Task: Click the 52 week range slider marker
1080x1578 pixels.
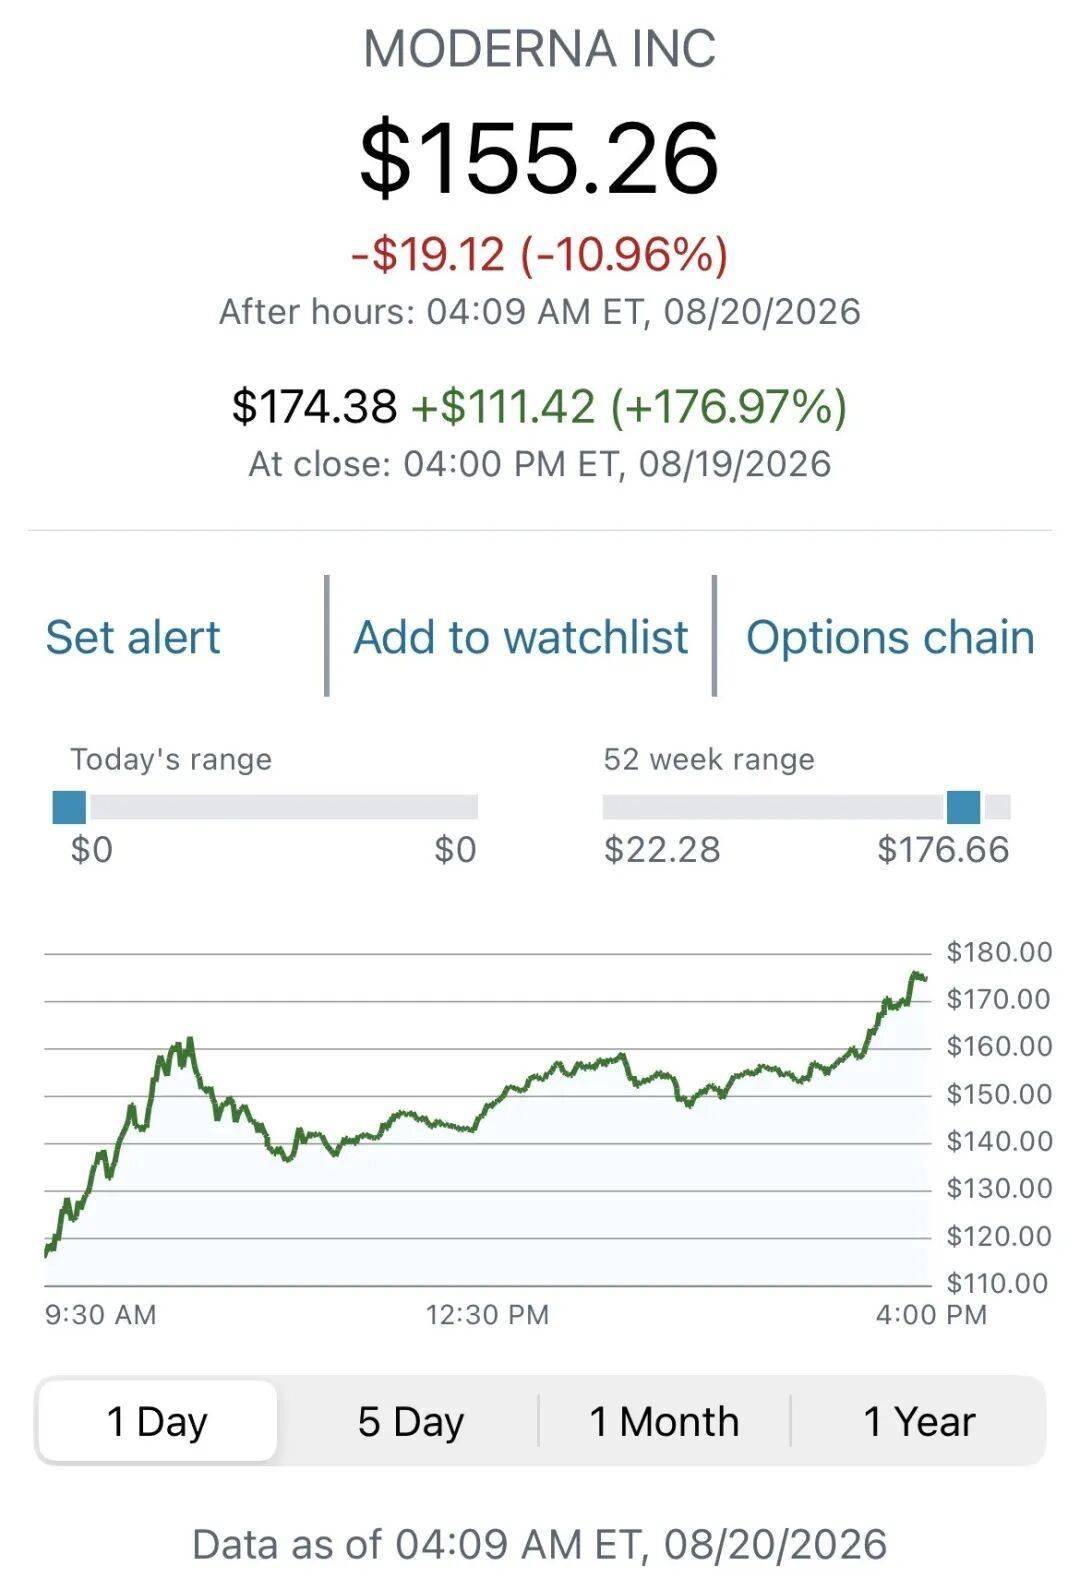Action: click(x=963, y=807)
